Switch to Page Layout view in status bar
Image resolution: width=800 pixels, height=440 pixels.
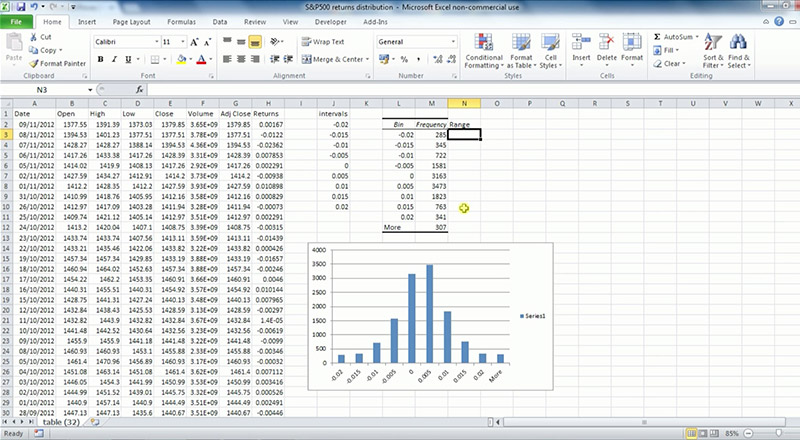(x=703, y=433)
